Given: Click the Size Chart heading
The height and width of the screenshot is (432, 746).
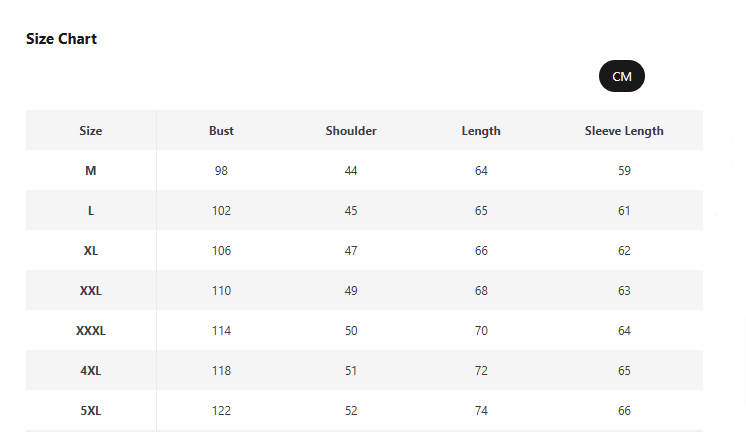Looking at the screenshot, I should pyautogui.click(x=61, y=39).
